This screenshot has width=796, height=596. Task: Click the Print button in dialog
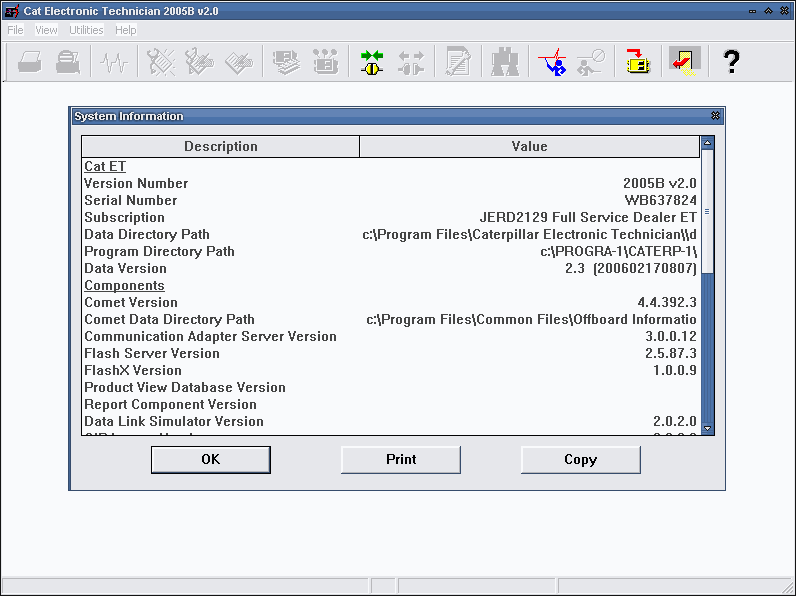click(401, 459)
